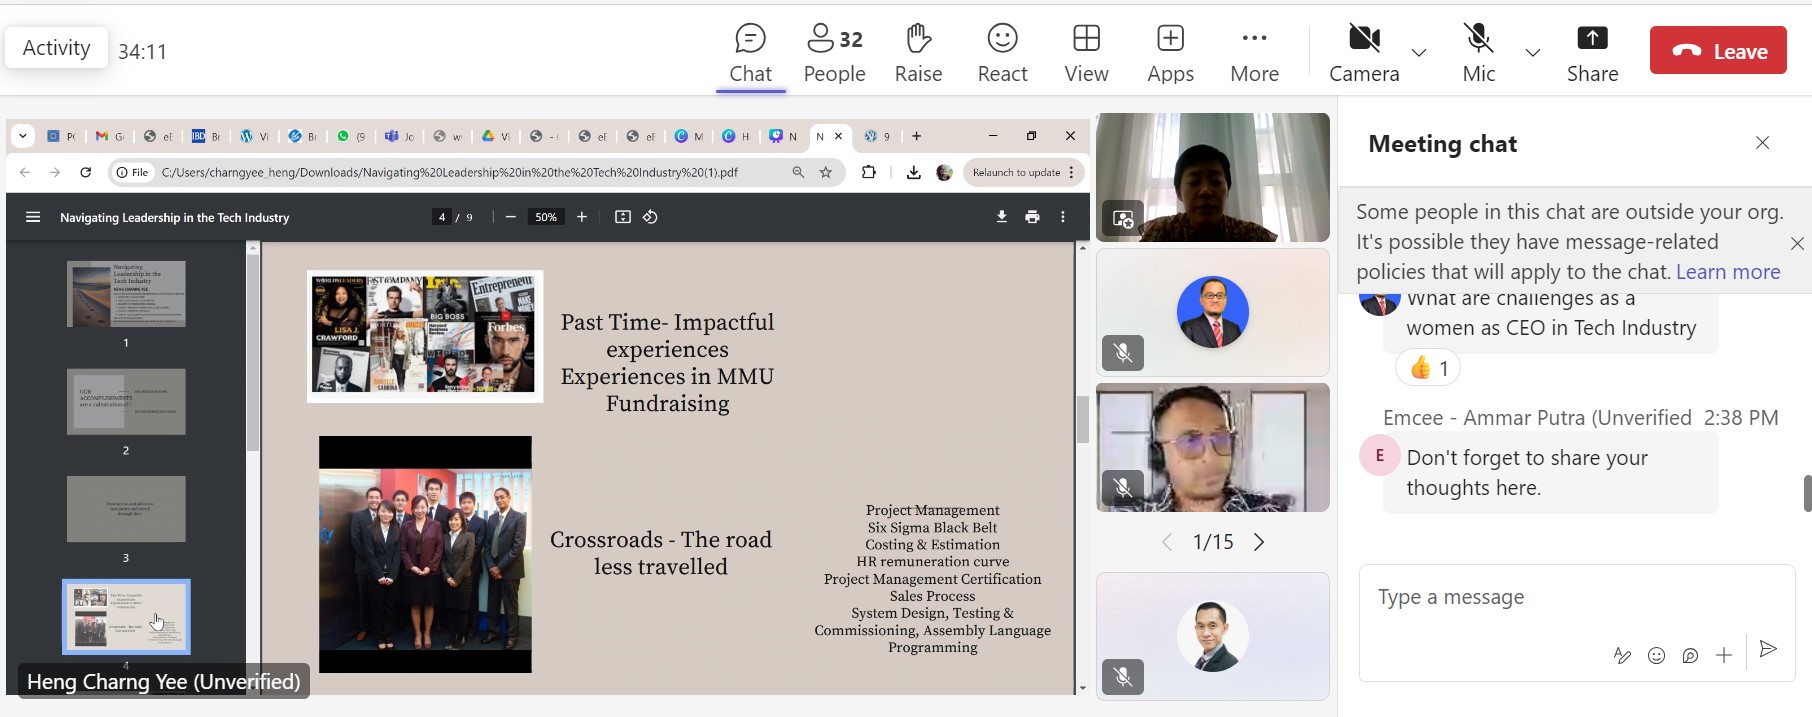Expand camera options chevron next to Camera

[1419, 52]
